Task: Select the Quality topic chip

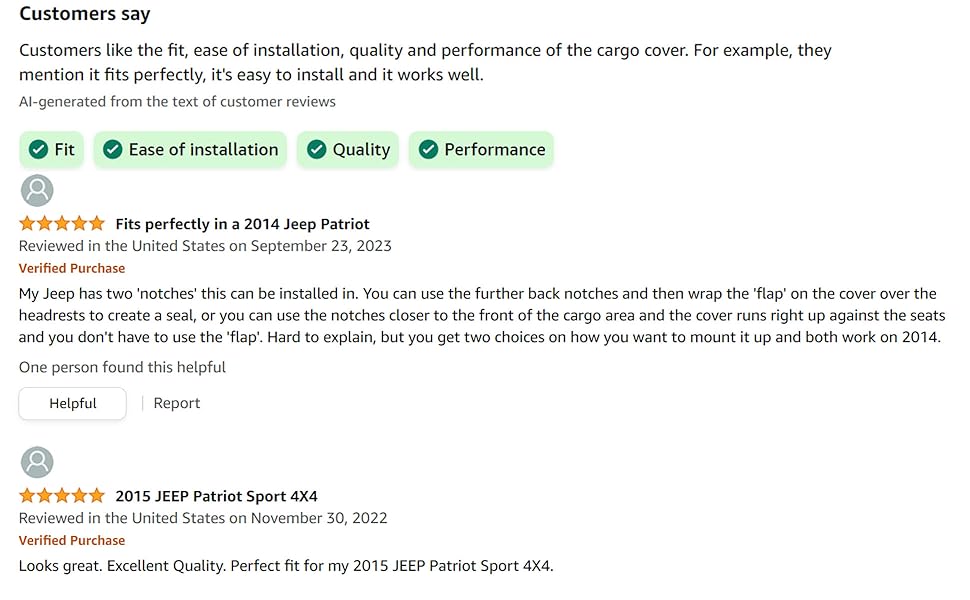Action: (x=348, y=149)
